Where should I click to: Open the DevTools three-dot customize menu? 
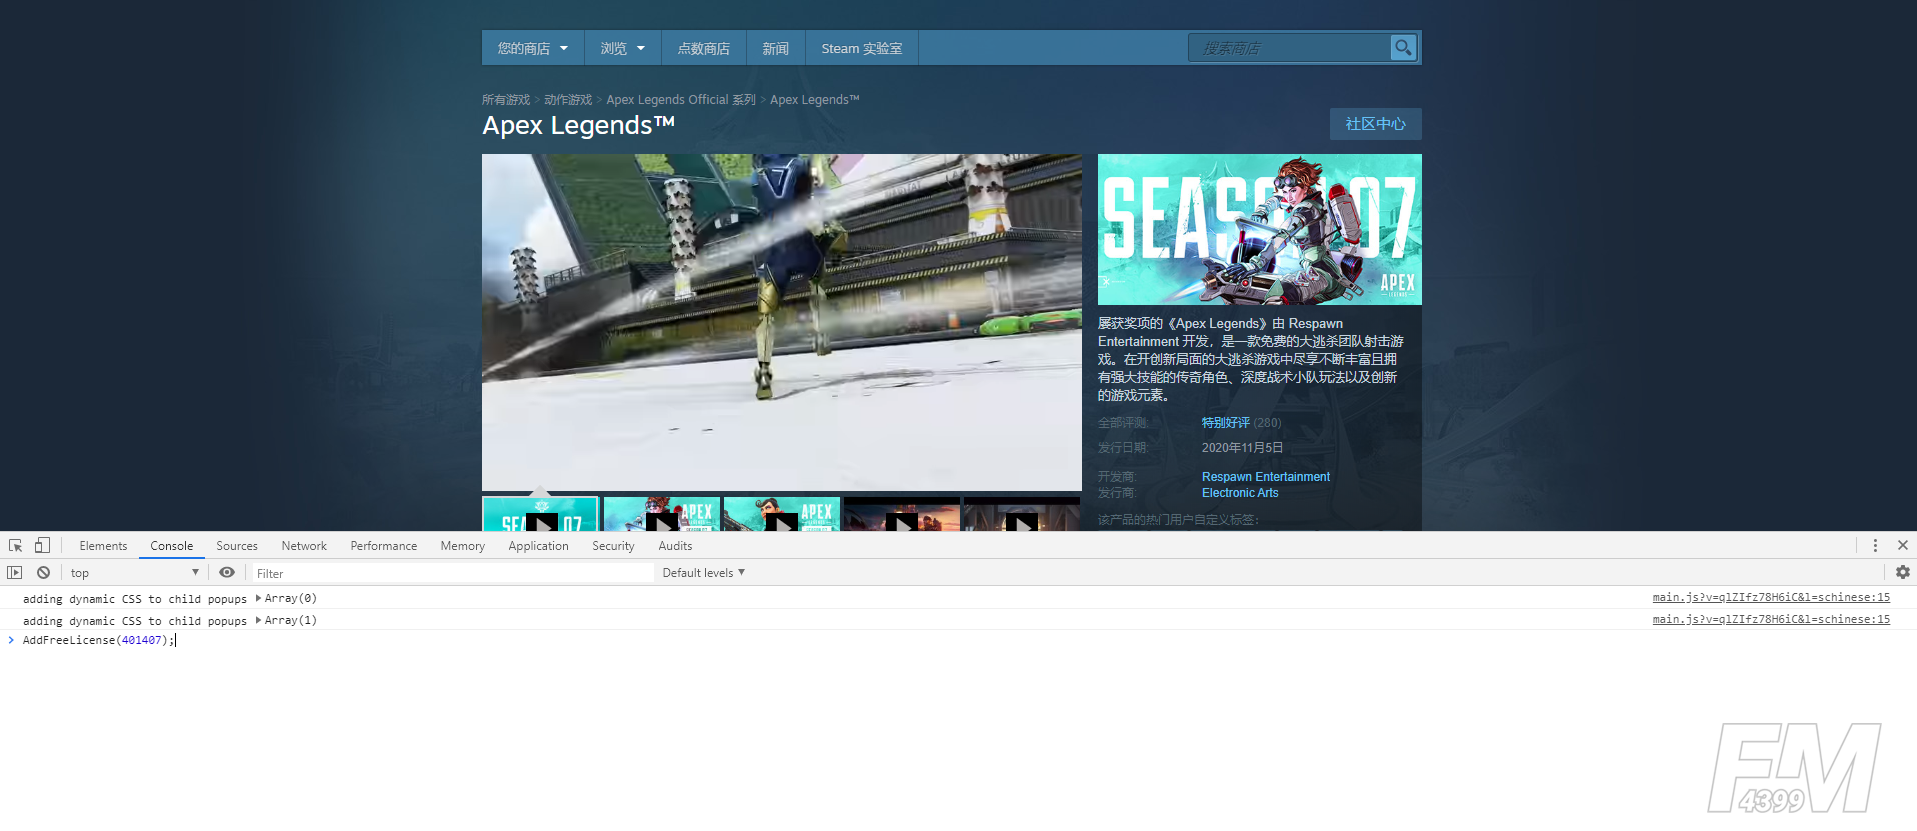[1875, 546]
